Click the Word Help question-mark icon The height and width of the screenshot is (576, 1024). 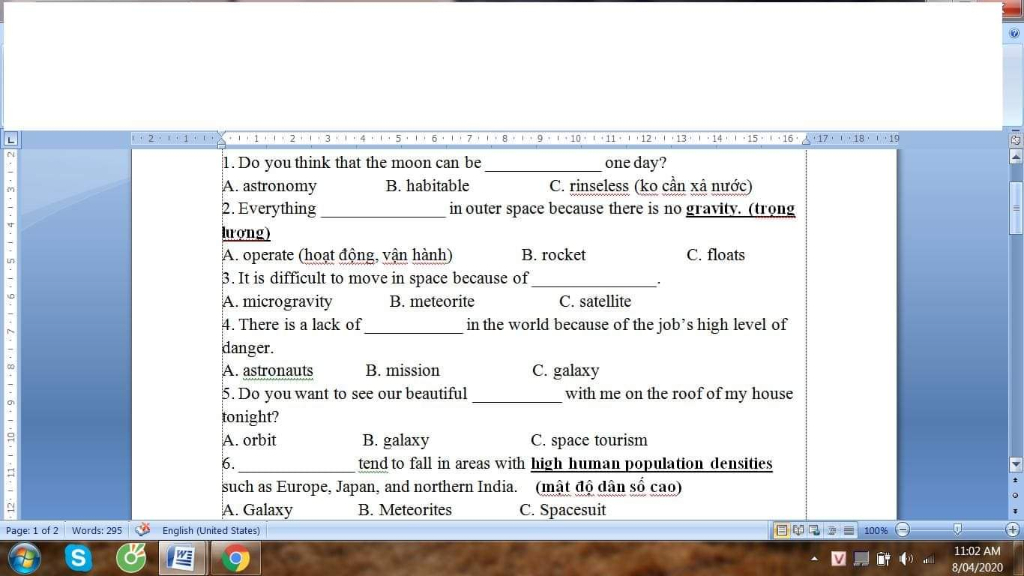tap(1014, 33)
